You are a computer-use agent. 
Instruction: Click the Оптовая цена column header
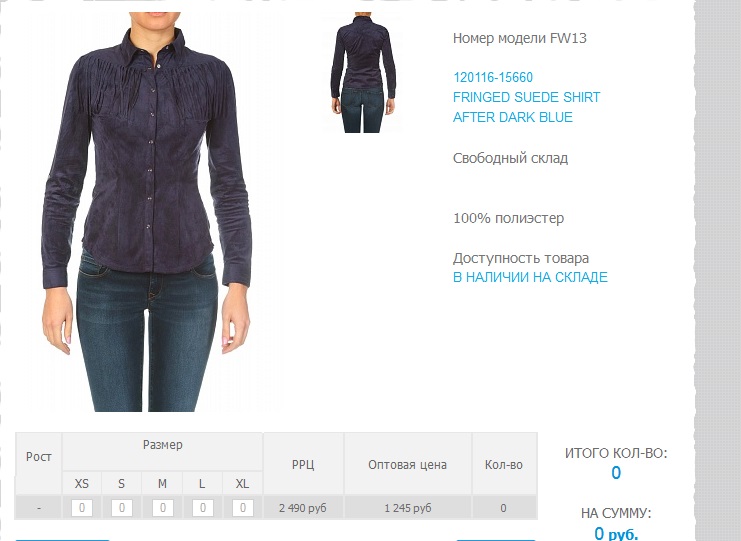(408, 464)
